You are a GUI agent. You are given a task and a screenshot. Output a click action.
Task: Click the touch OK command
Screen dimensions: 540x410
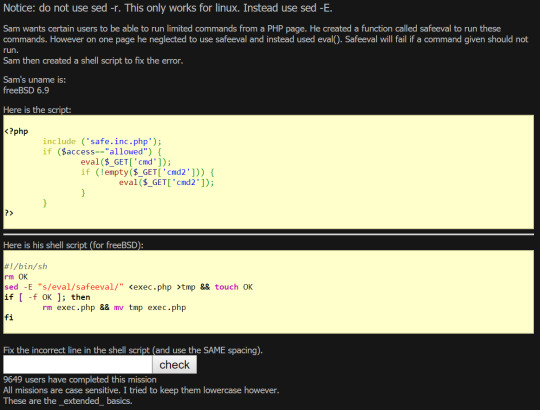pyautogui.click(x=234, y=287)
